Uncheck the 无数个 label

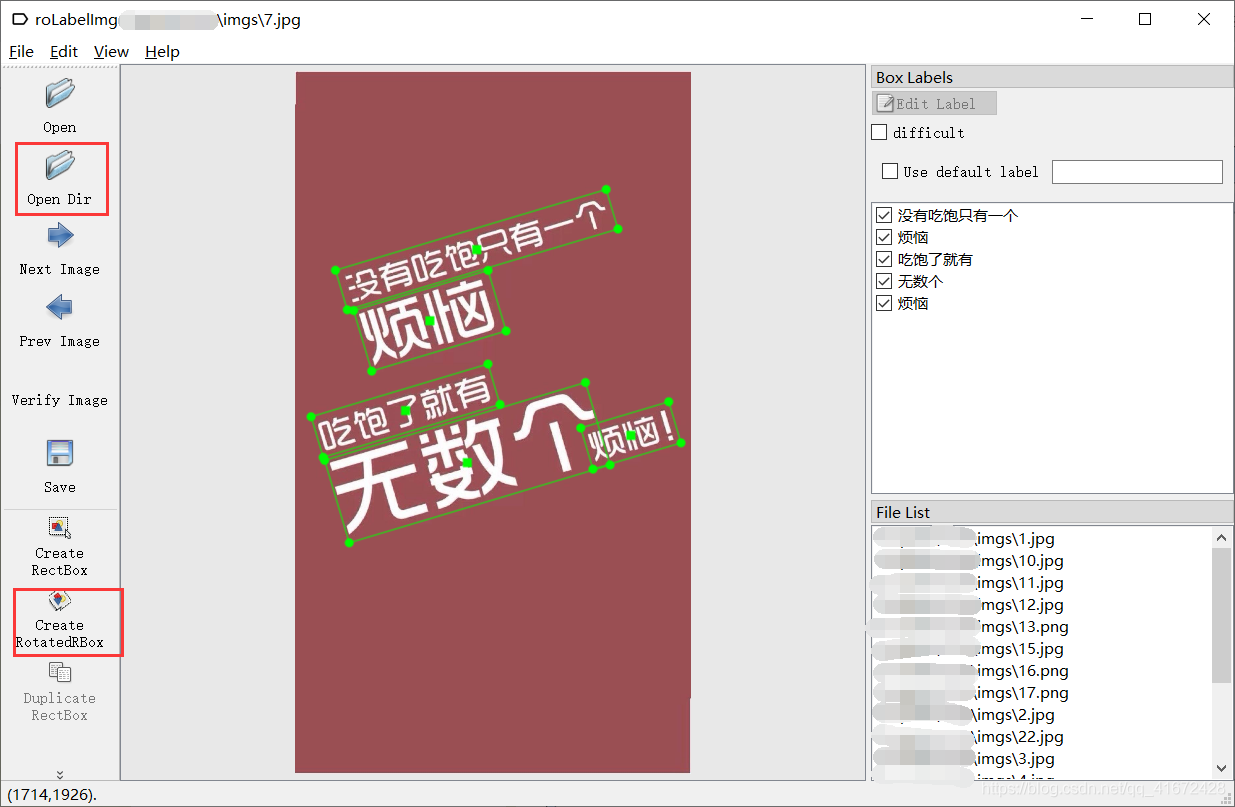(883, 281)
